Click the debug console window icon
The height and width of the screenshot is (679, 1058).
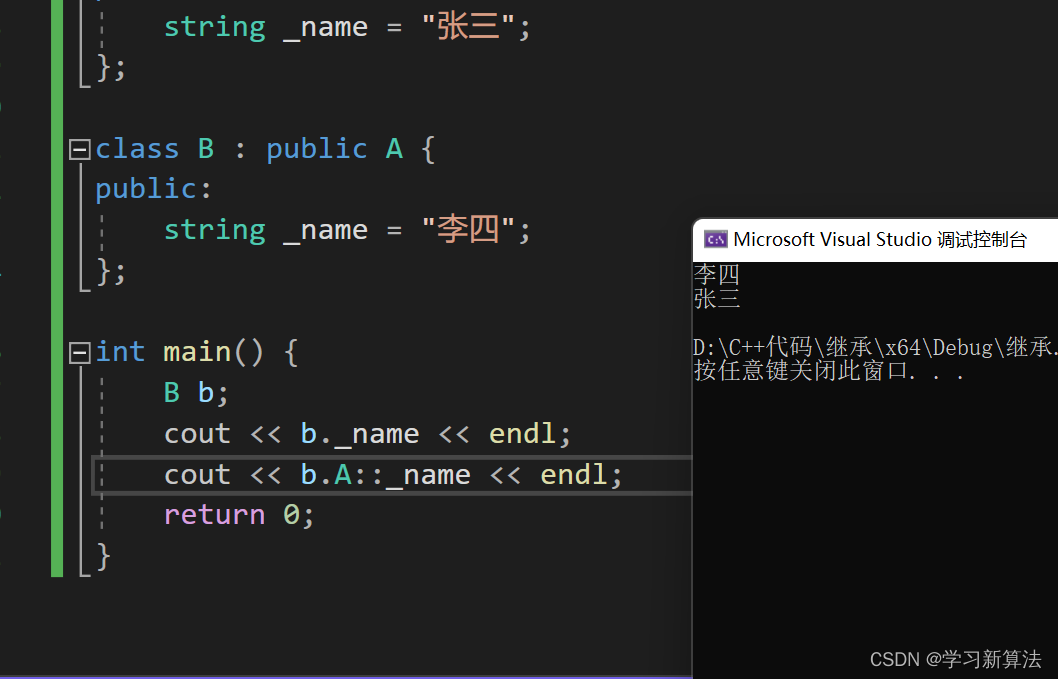click(x=715, y=240)
